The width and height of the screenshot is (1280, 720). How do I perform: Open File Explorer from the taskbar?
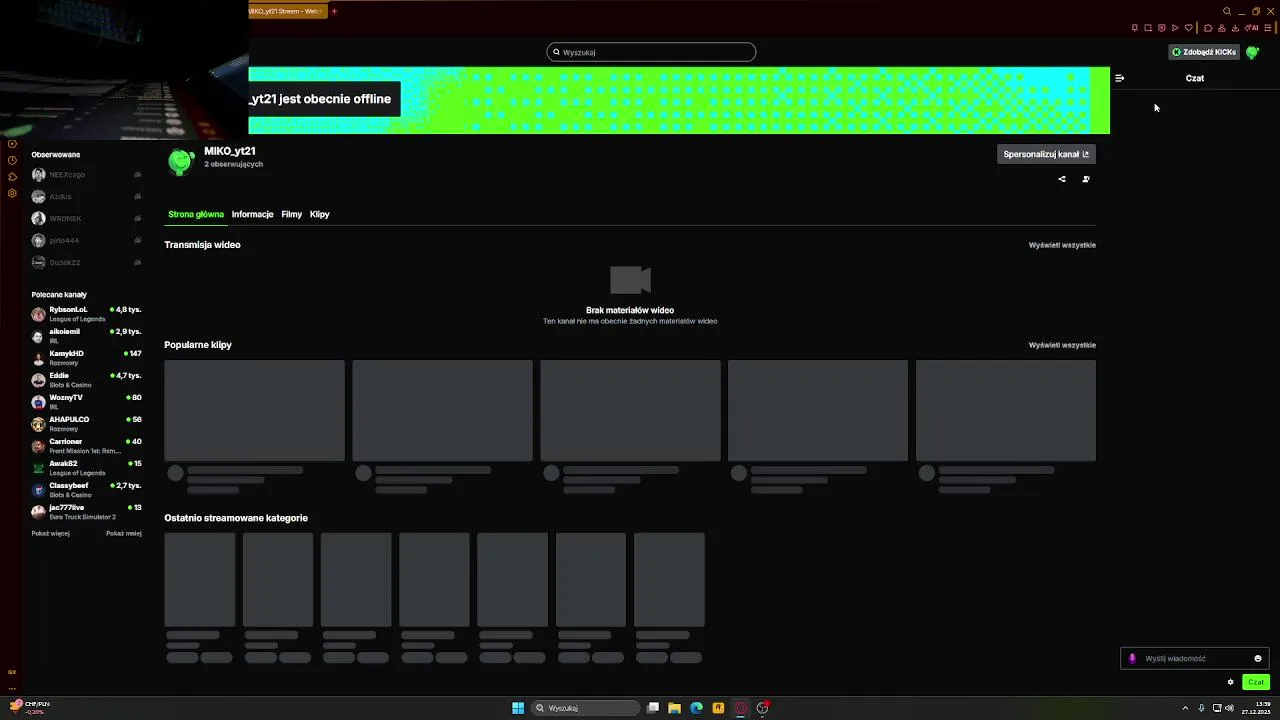click(675, 708)
